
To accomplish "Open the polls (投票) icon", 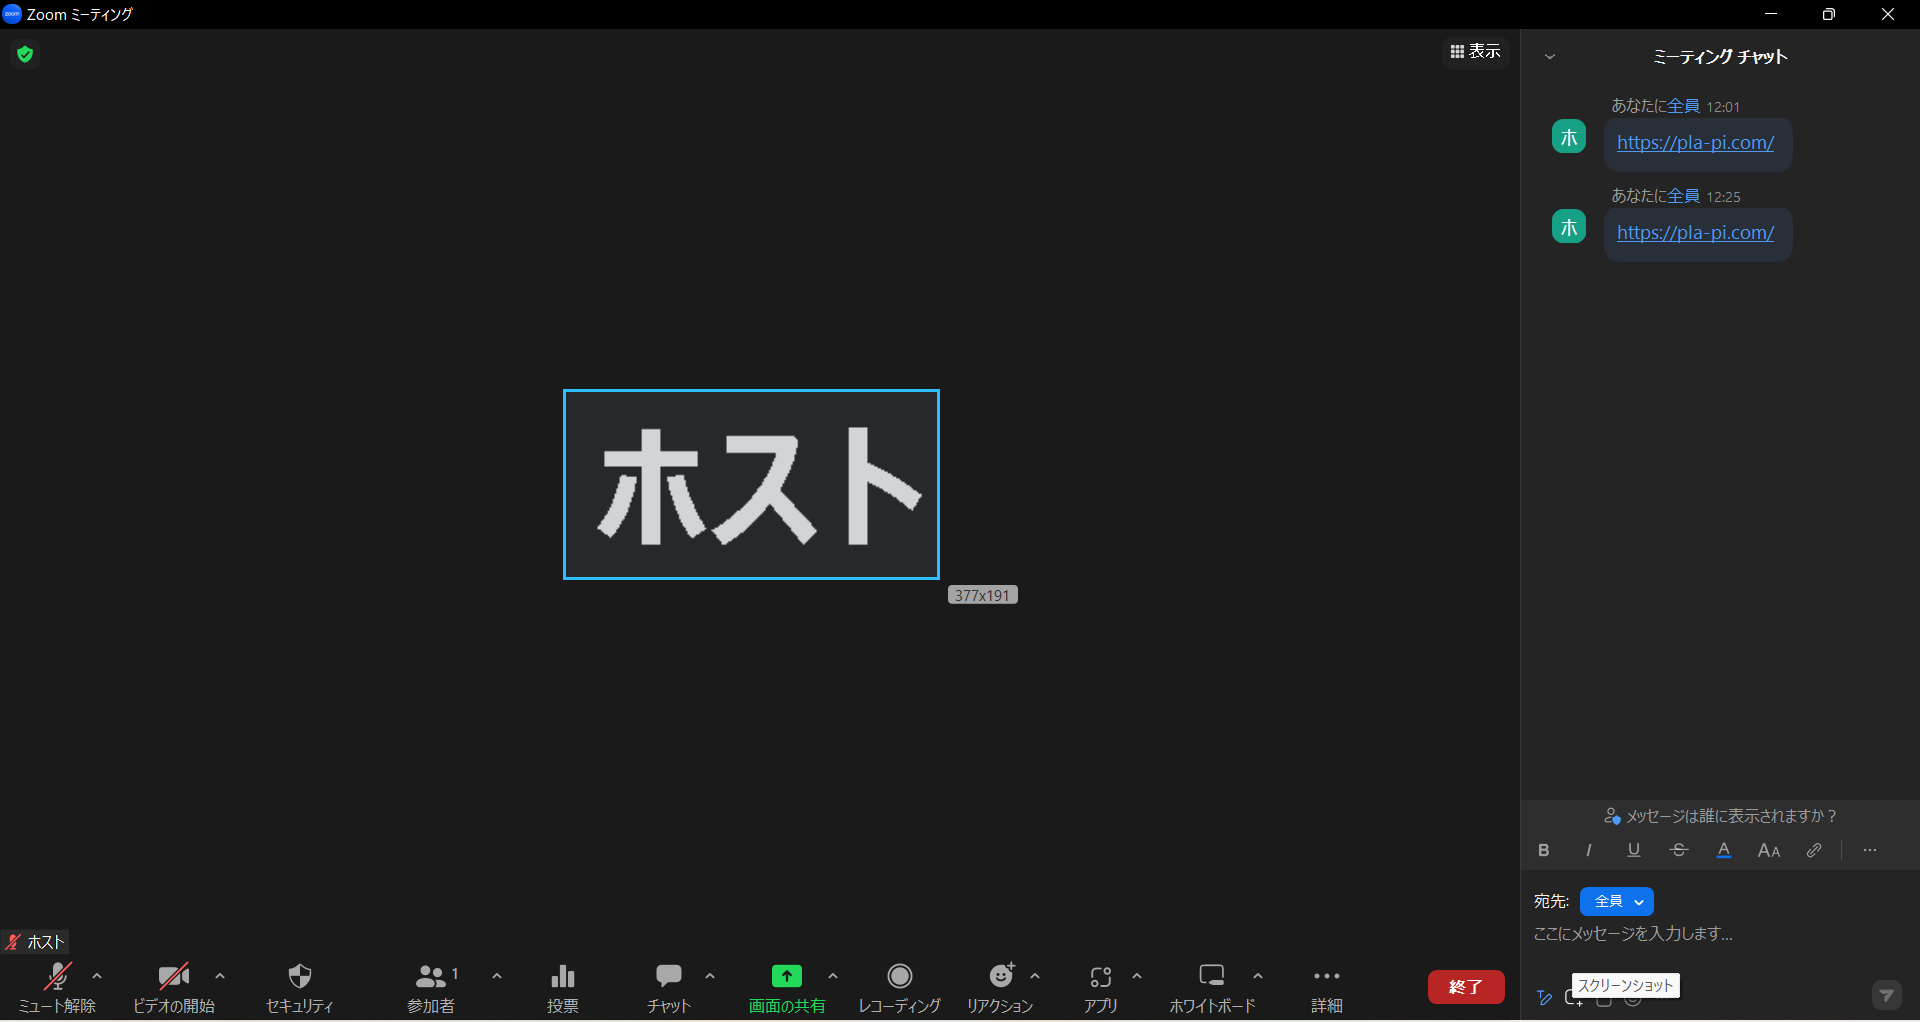I will [x=562, y=977].
